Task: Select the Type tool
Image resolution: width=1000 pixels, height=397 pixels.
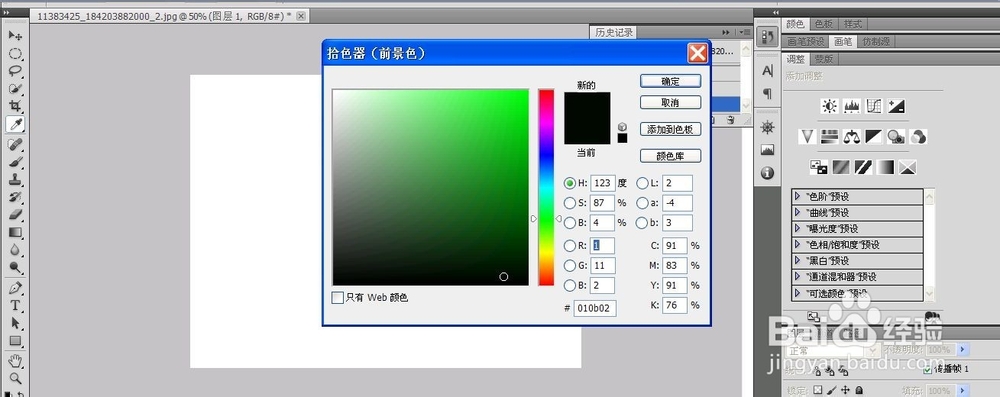Action: (15, 306)
